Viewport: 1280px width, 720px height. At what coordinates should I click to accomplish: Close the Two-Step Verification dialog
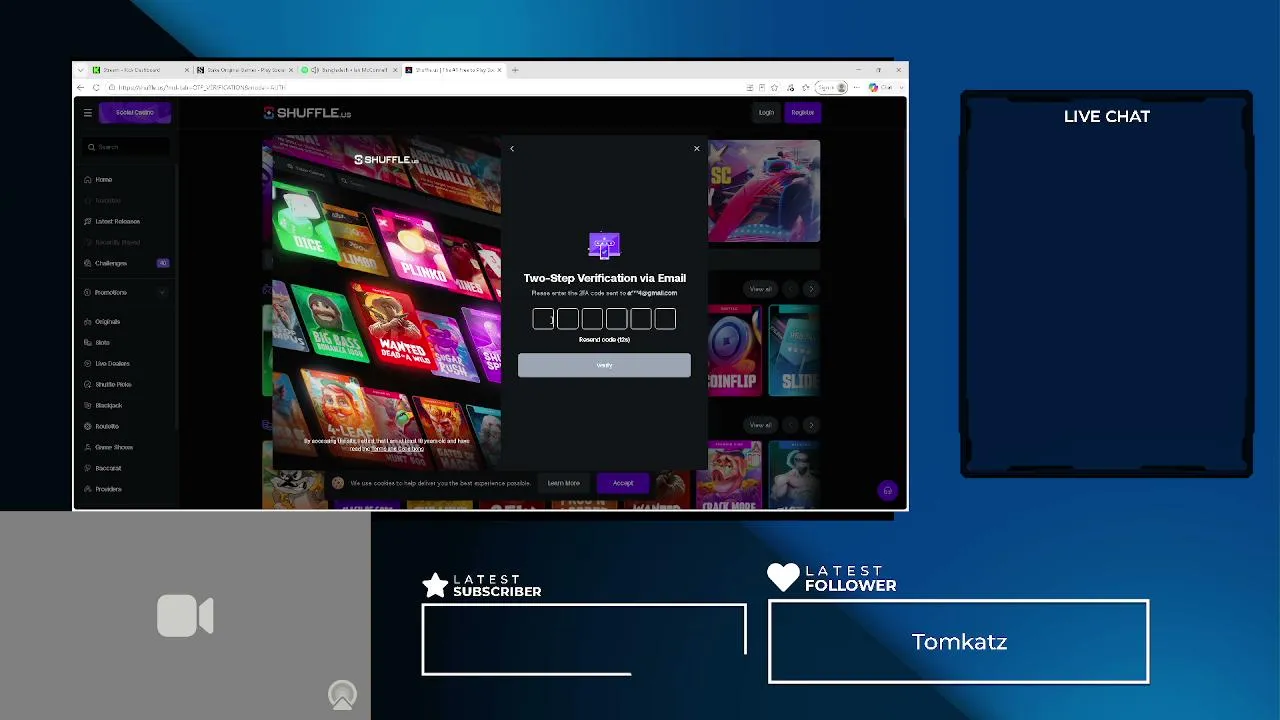tap(697, 149)
